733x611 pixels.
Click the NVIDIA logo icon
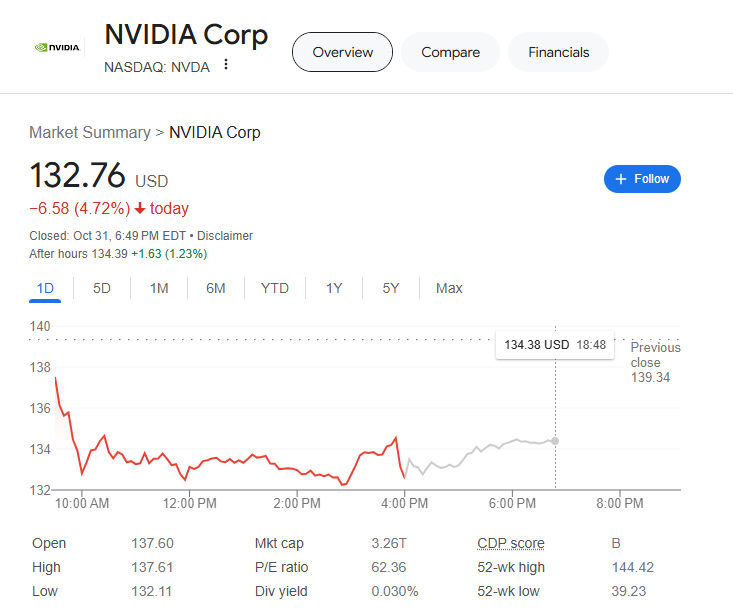(56, 46)
